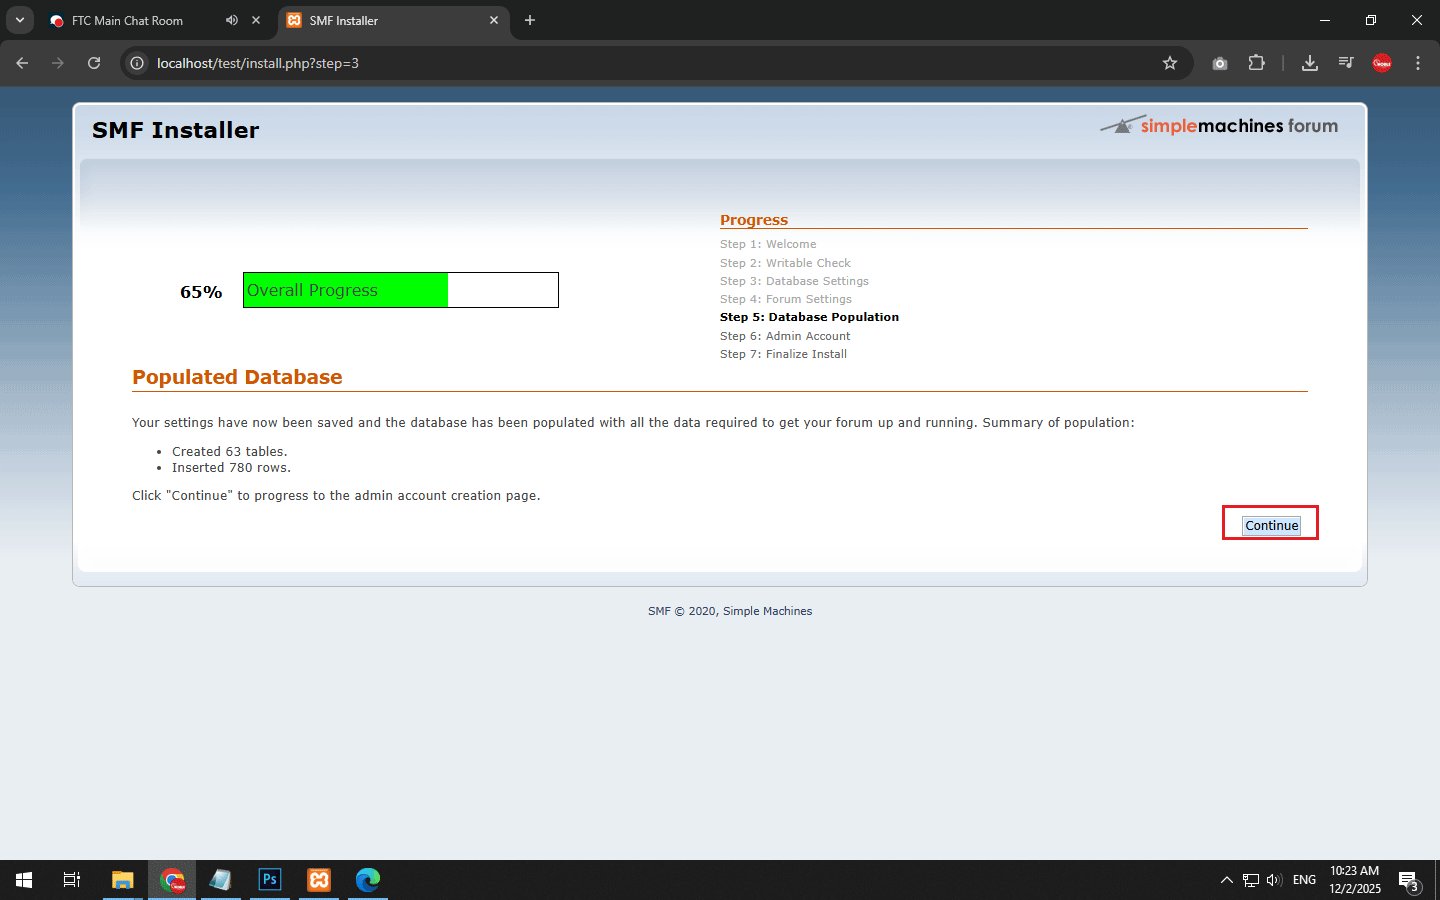Screen dimensions: 1440x900
Task: Click the screenshot camera icon in toolbar
Action: 1219,63
